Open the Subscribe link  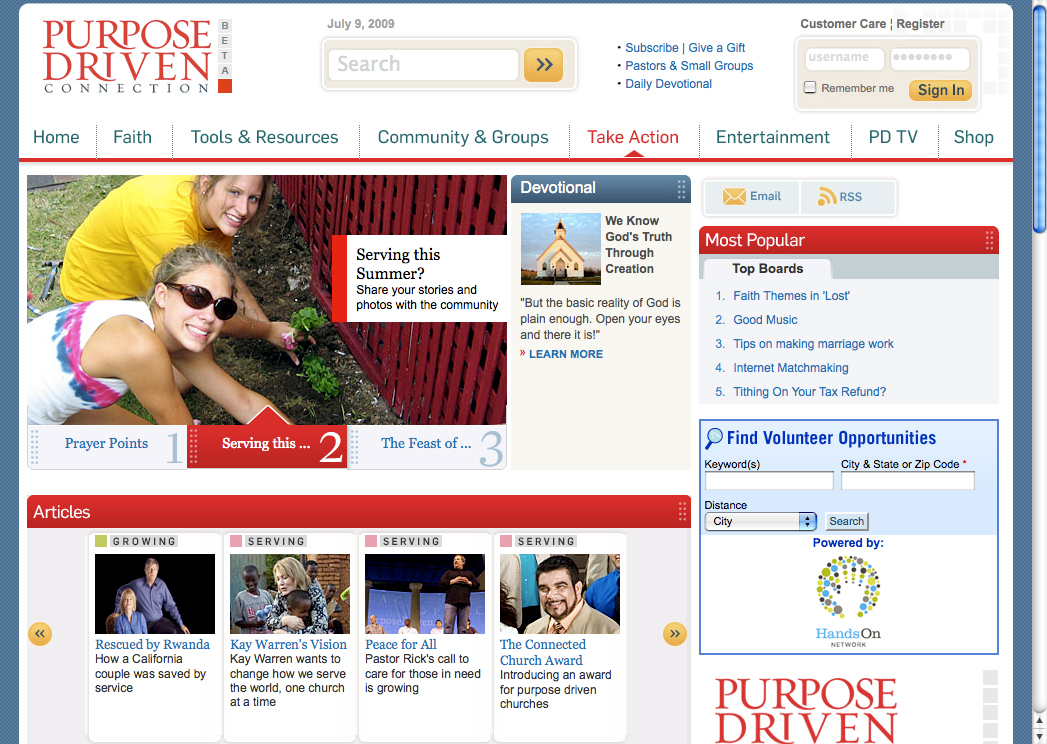click(652, 48)
